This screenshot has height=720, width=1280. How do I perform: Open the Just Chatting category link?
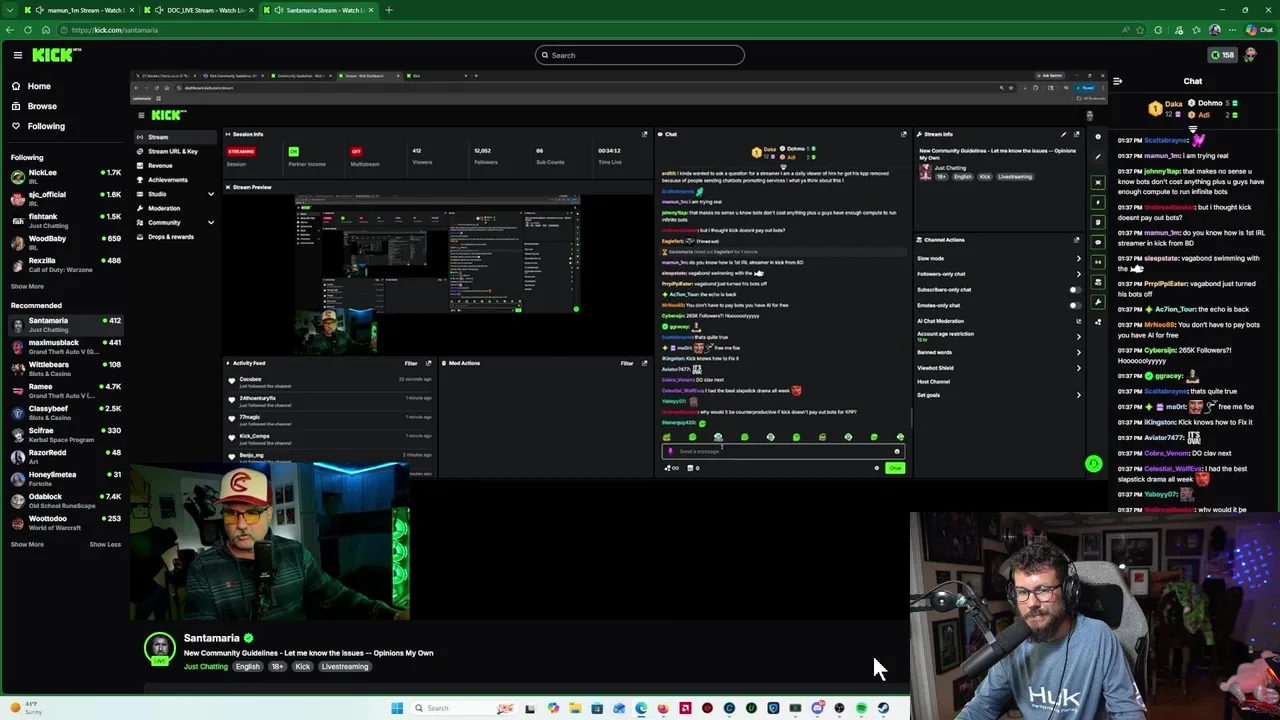tap(205, 666)
